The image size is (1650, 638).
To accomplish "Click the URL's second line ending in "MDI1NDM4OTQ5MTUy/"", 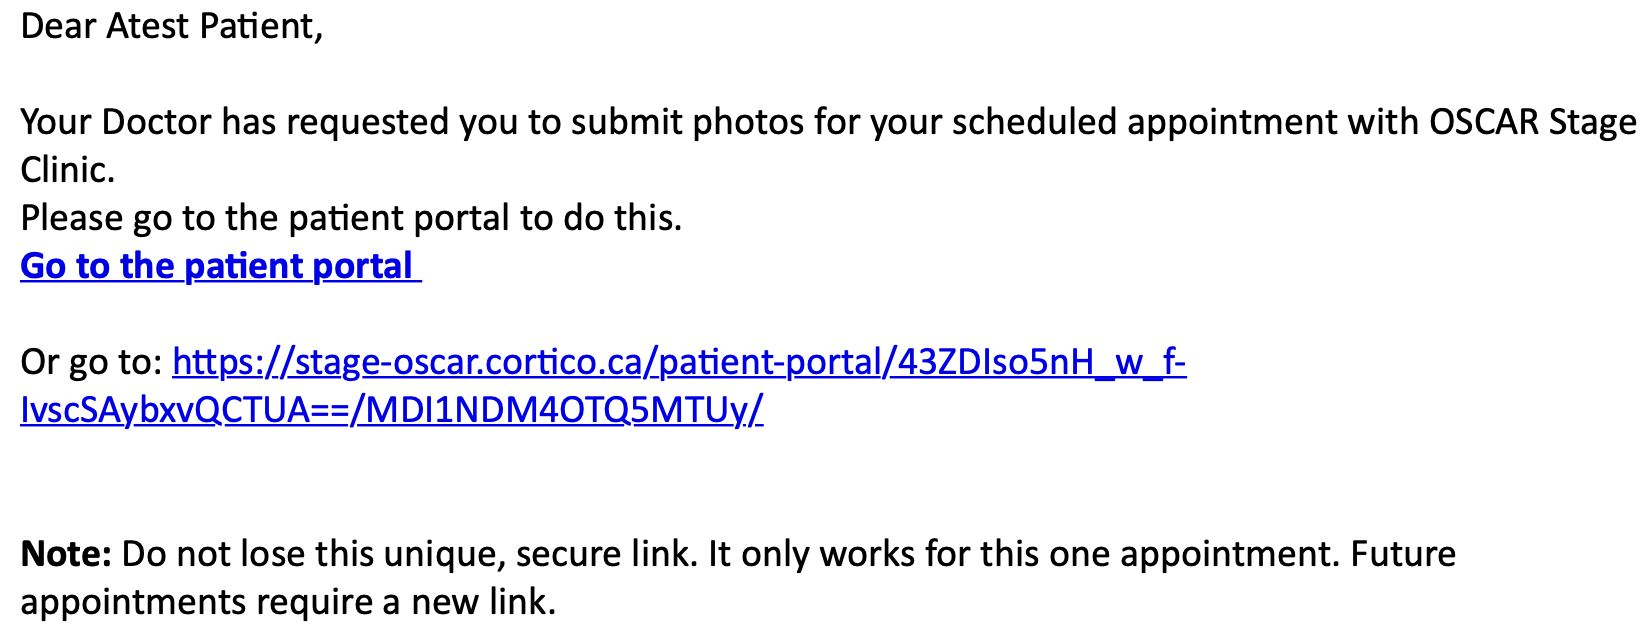I will 391,410.
